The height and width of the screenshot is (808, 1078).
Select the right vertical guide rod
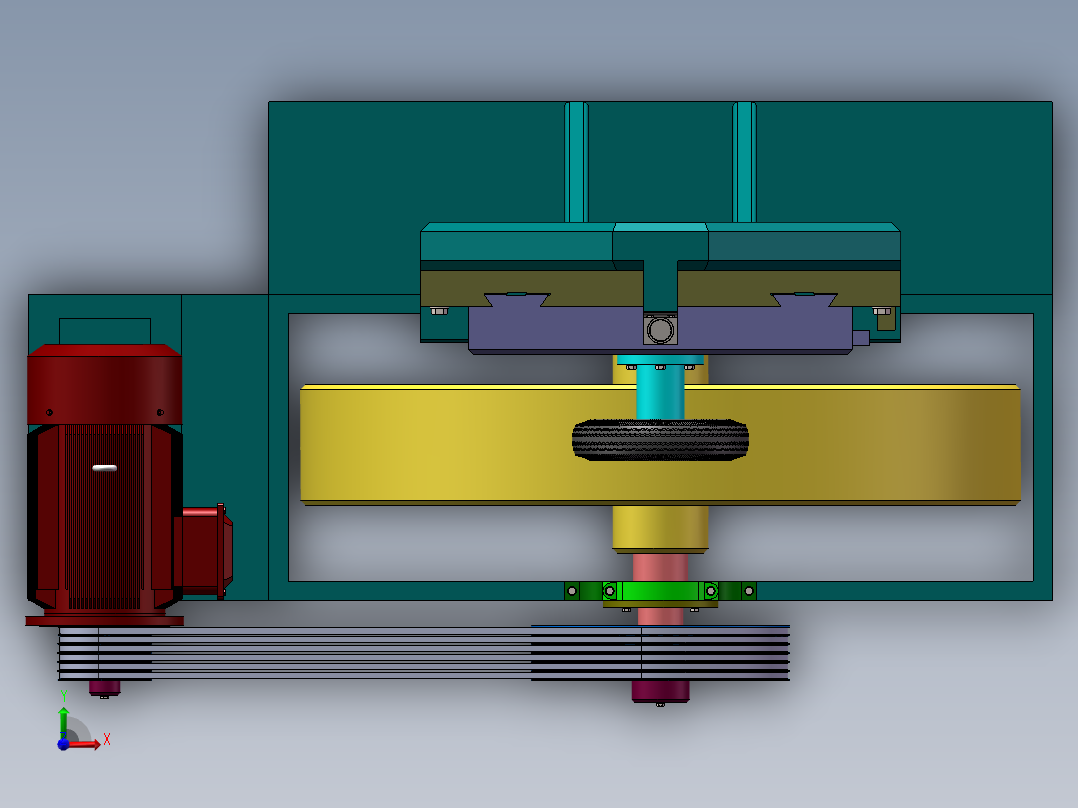[x=745, y=162]
